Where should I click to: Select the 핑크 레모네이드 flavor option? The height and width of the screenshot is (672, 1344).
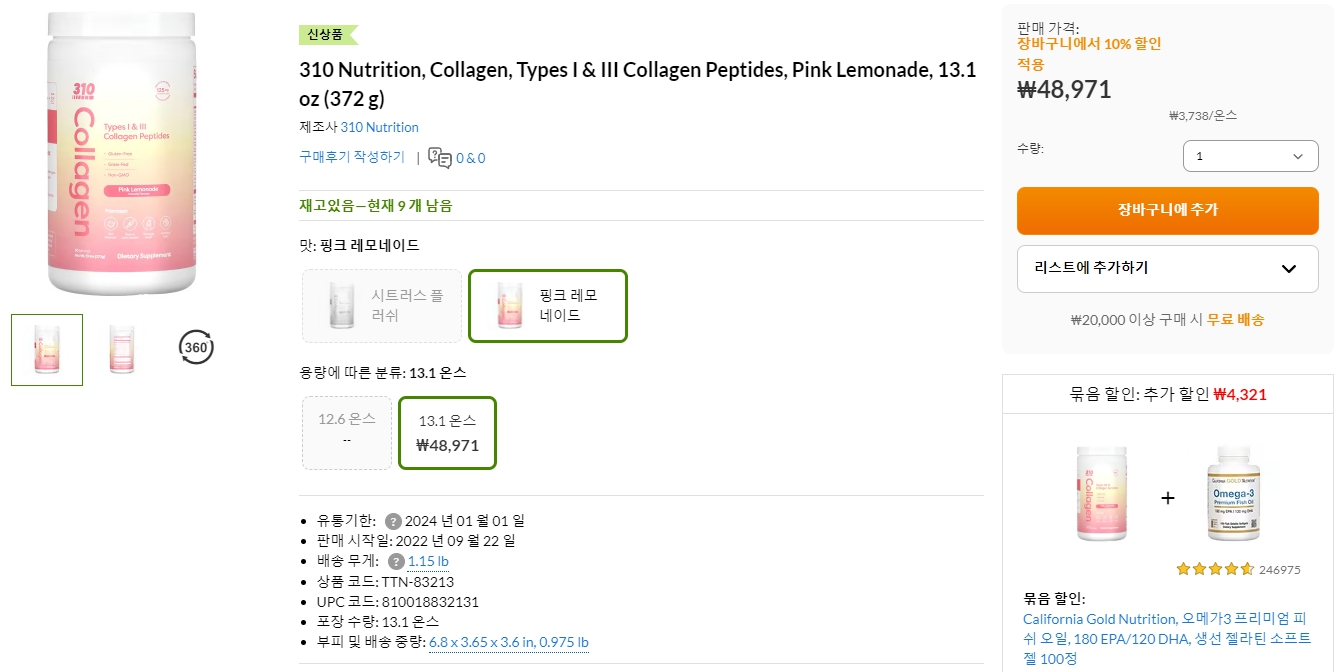(x=547, y=306)
